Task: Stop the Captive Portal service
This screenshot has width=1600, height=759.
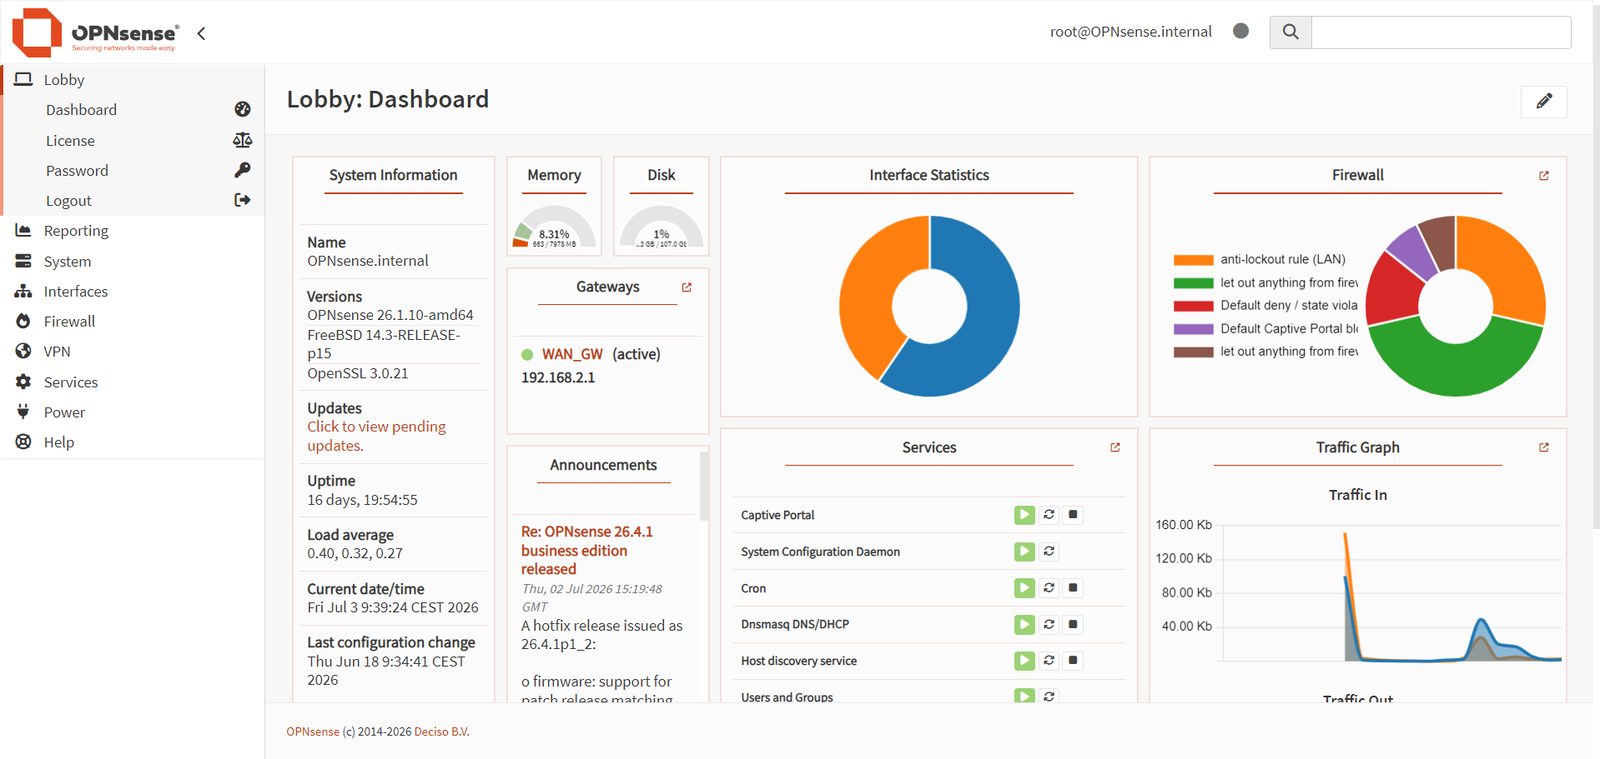Action: click(x=1073, y=515)
